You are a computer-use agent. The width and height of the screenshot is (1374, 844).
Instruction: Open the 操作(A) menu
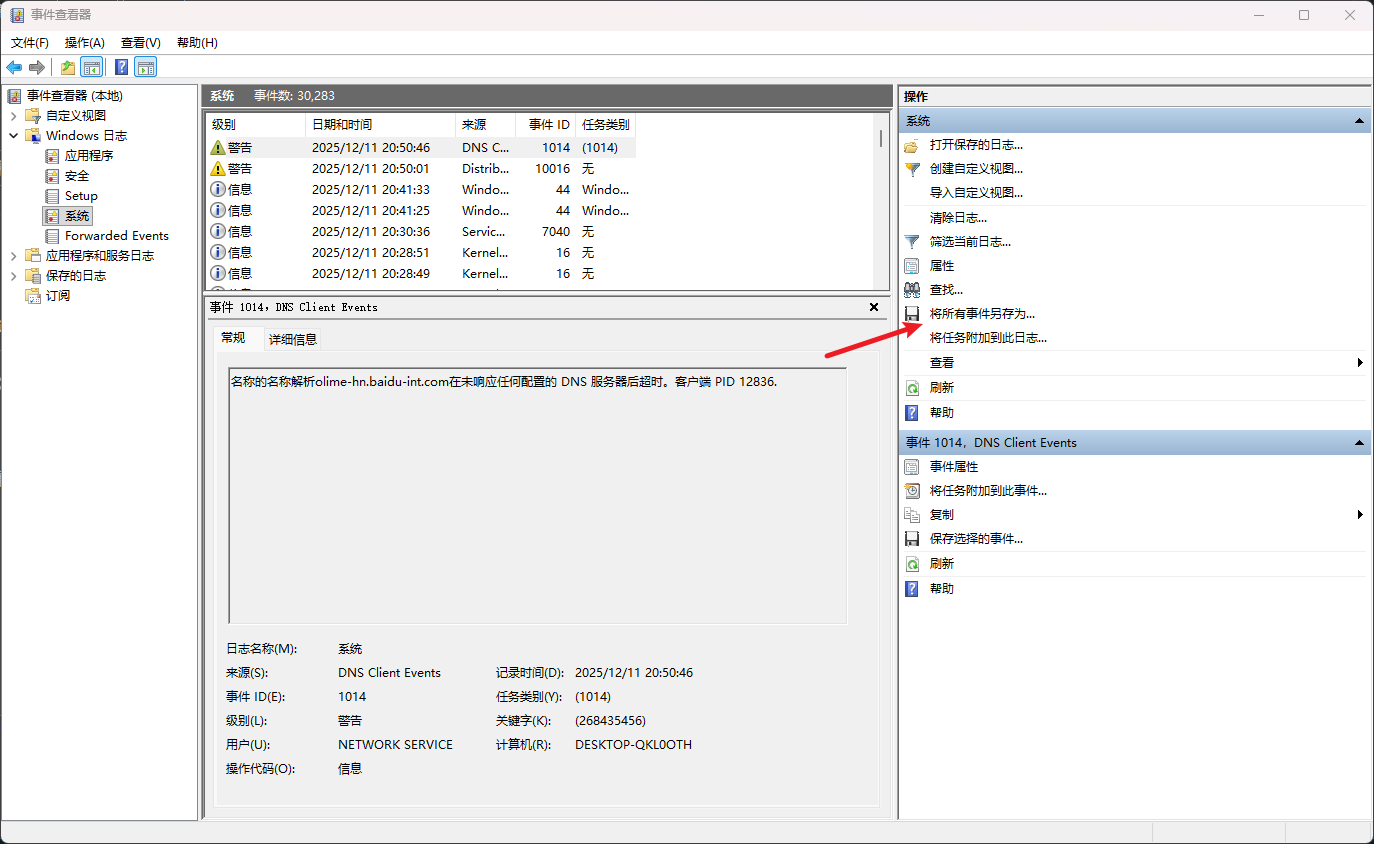[85, 42]
